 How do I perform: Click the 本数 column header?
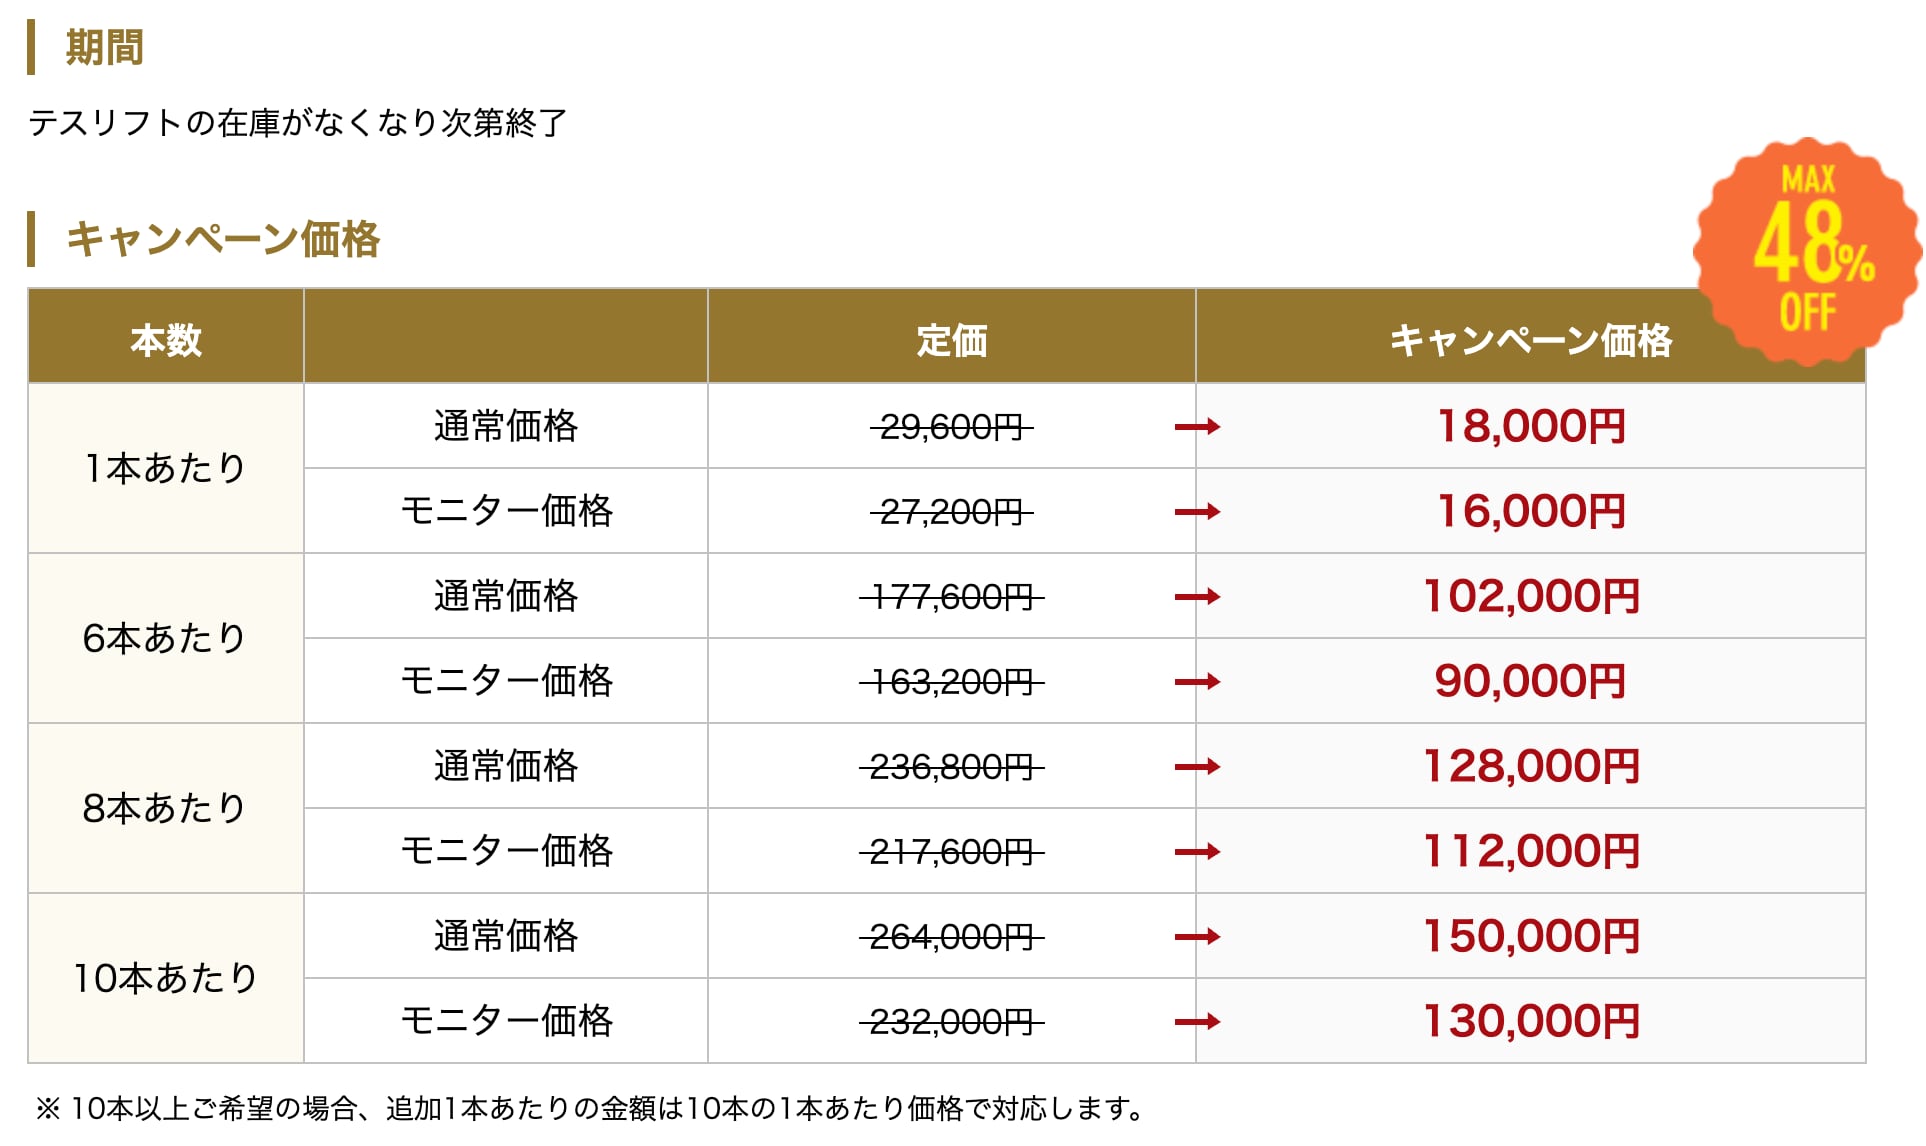(166, 340)
